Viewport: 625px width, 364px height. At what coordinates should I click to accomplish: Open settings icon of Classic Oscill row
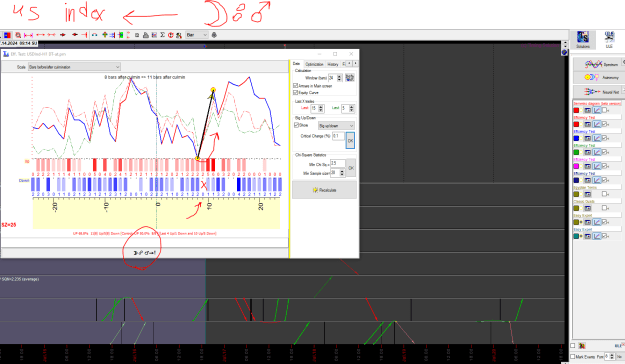tap(588, 208)
